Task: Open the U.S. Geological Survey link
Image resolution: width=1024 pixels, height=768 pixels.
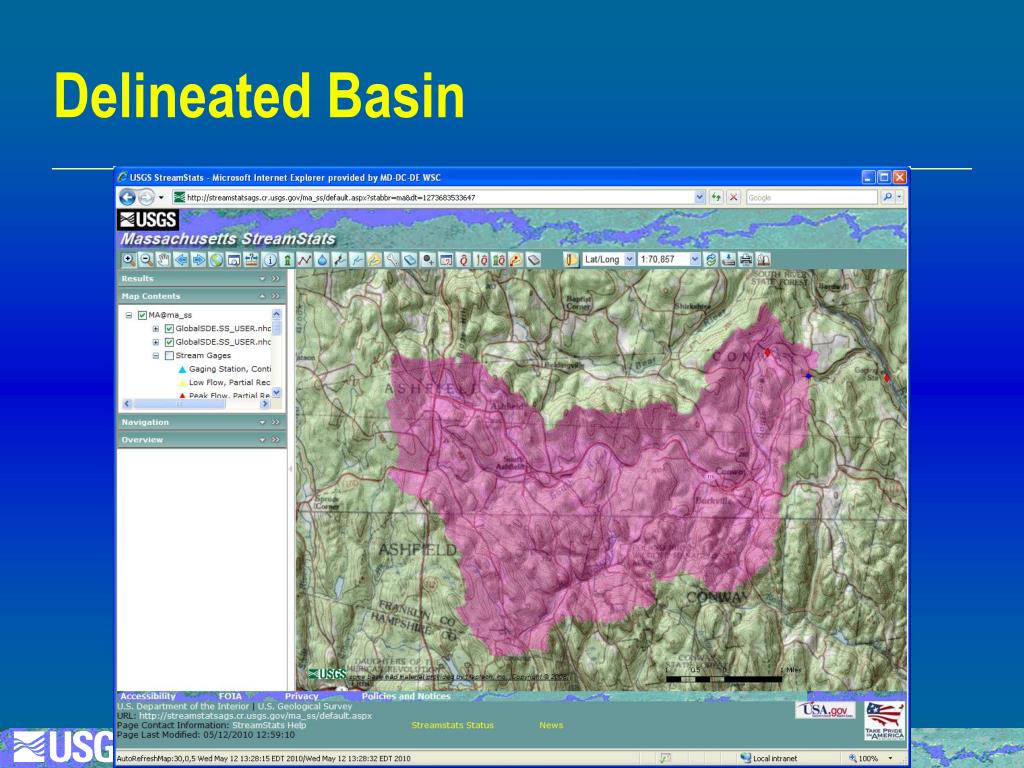Action: point(305,706)
